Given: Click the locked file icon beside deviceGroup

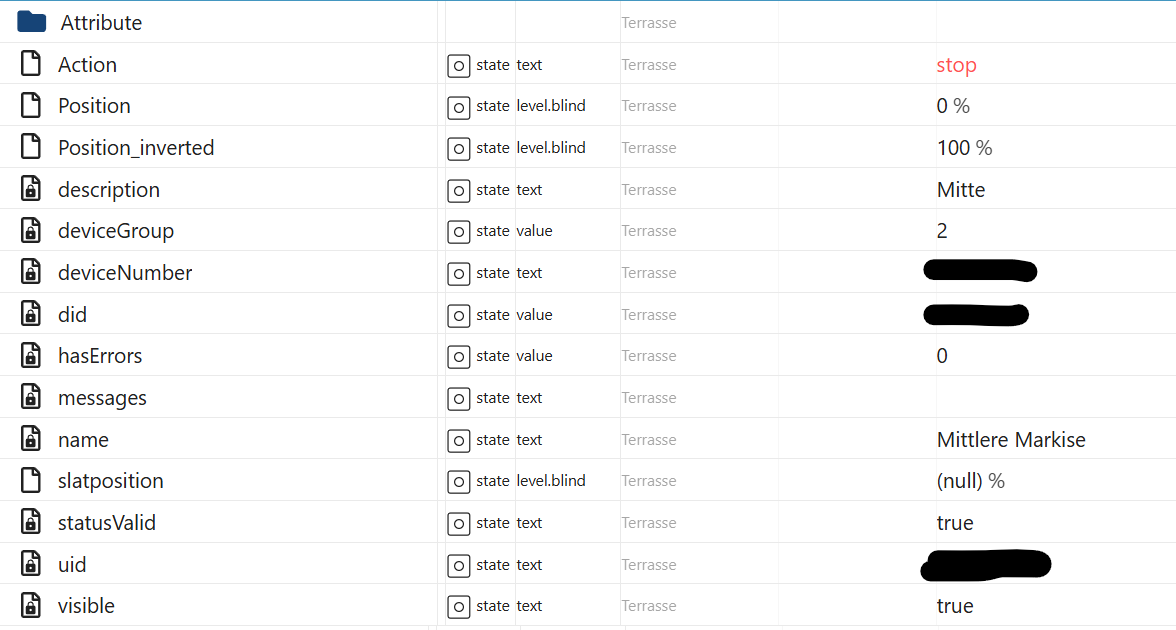Looking at the screenshot, I should (x=32, y=231).
